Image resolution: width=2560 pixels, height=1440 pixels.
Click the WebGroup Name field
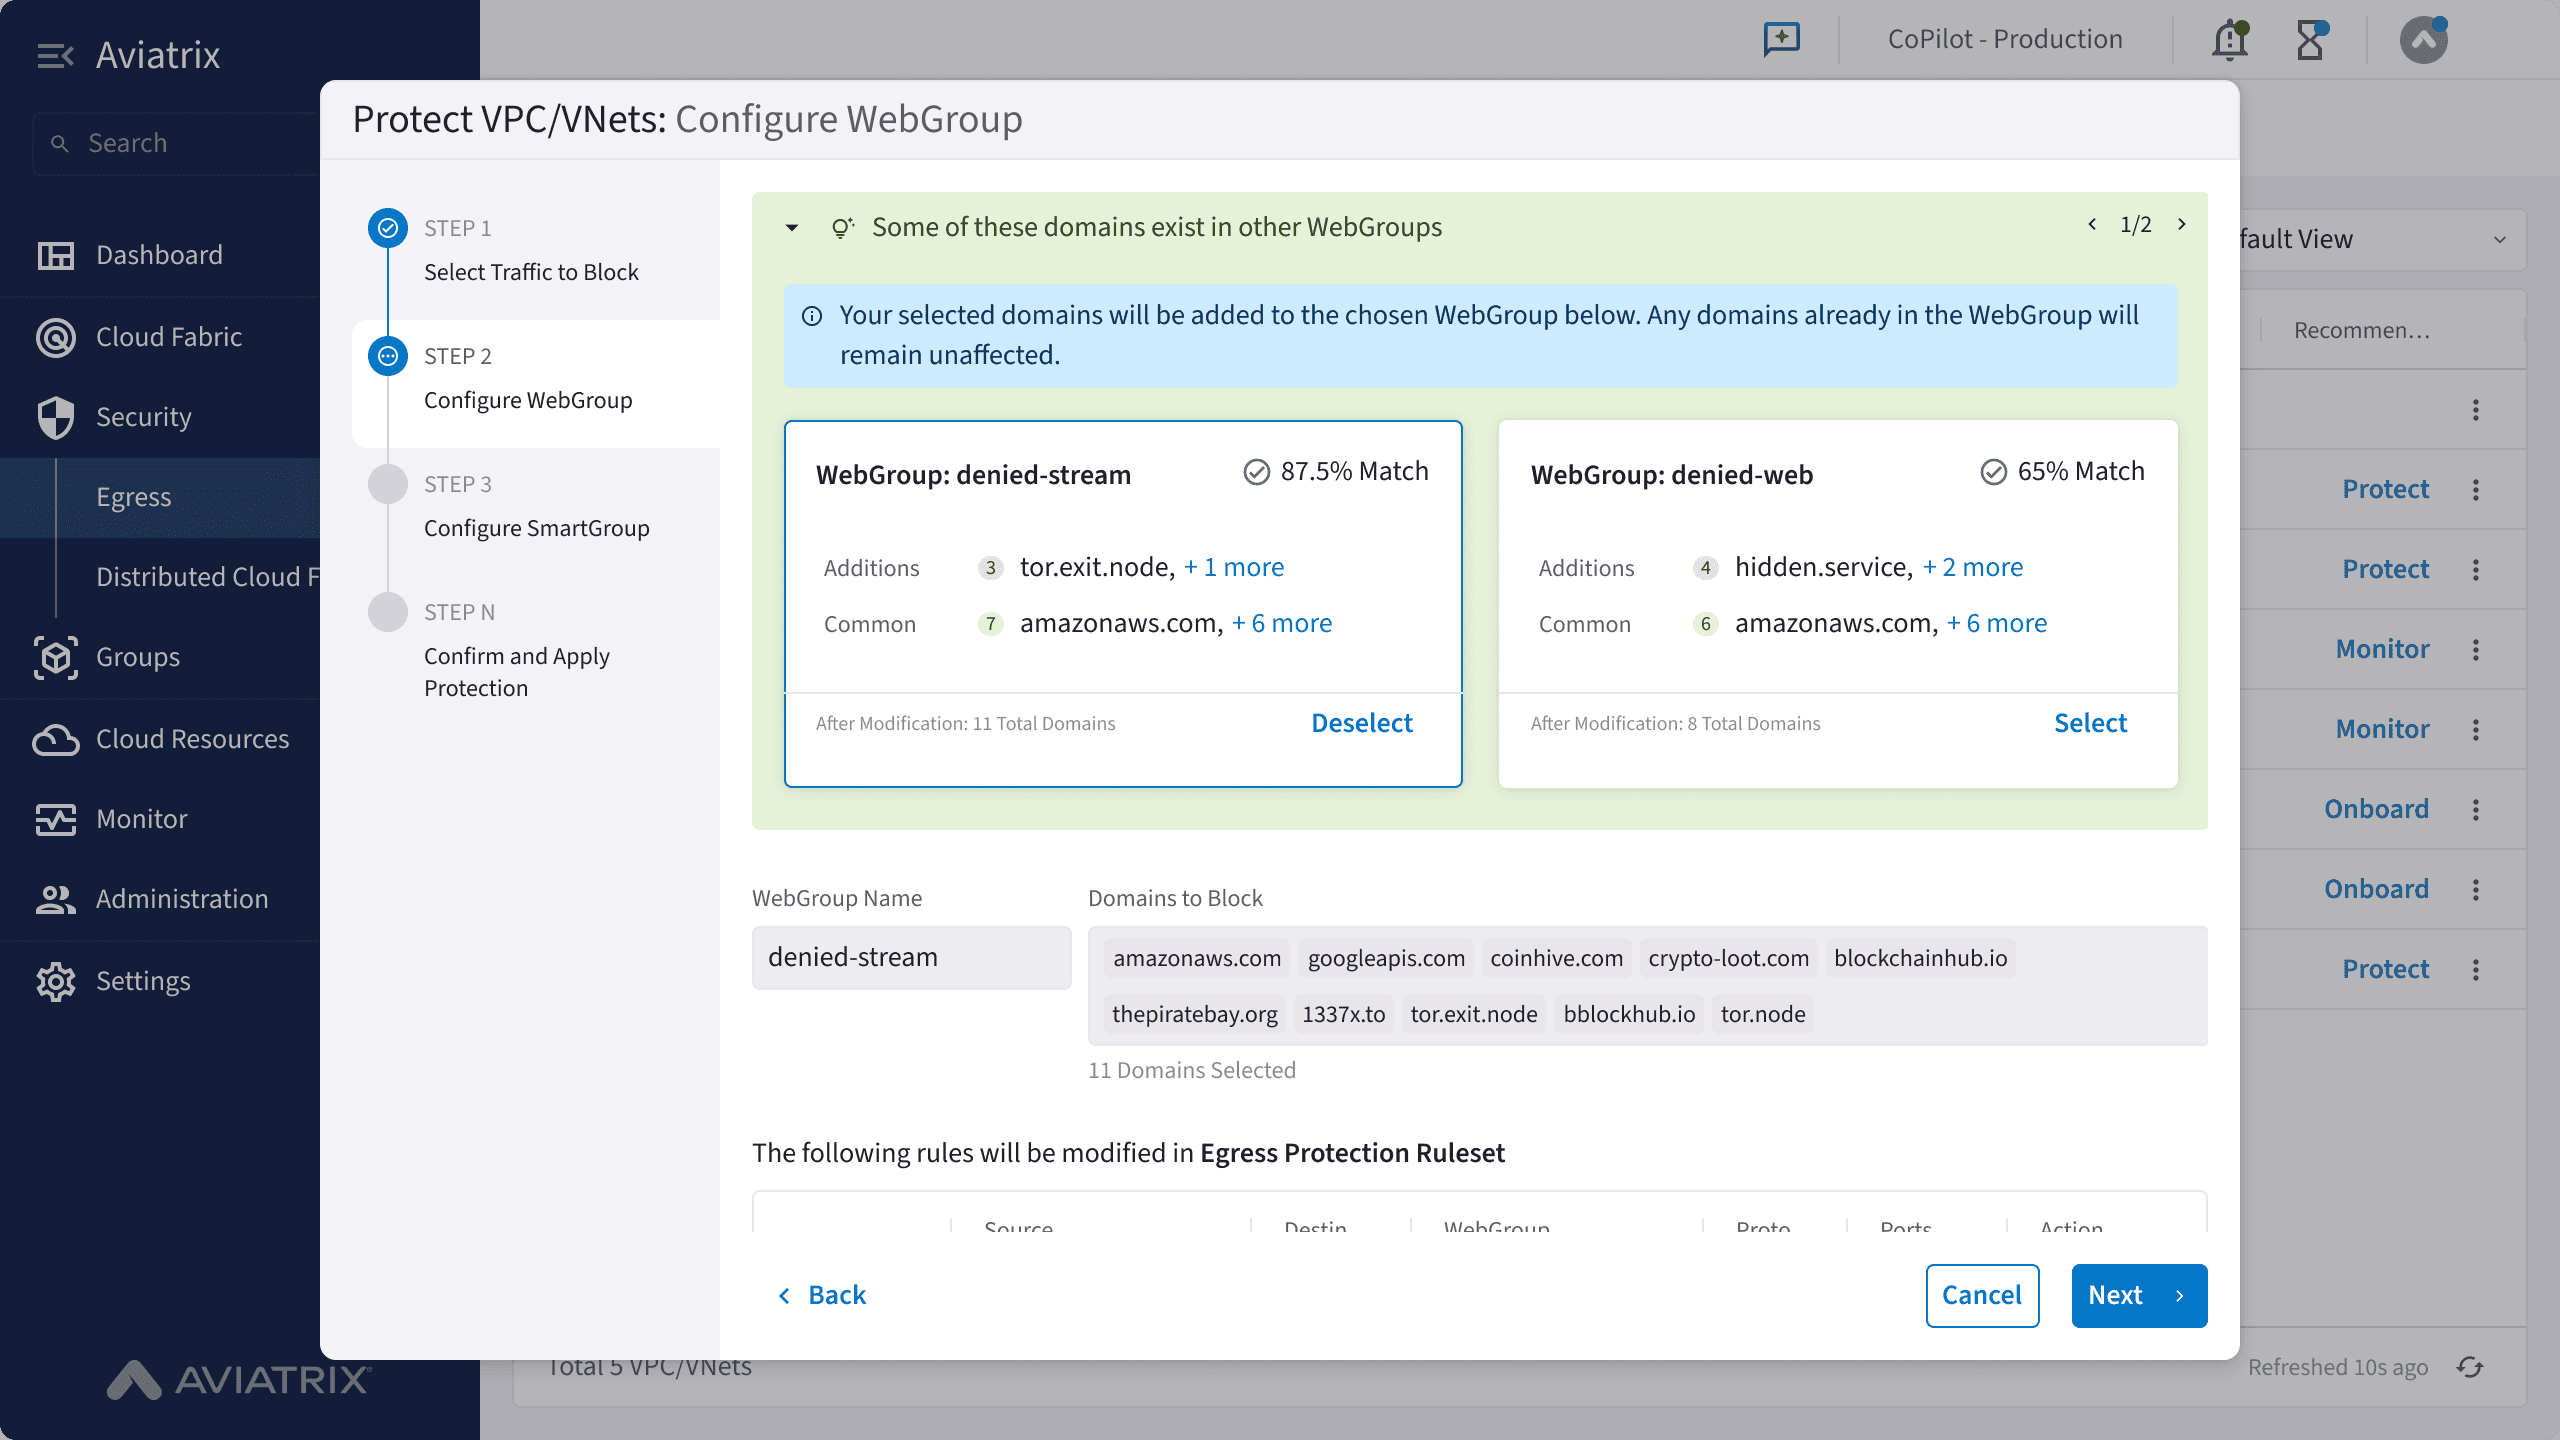(x=912, y=958)
